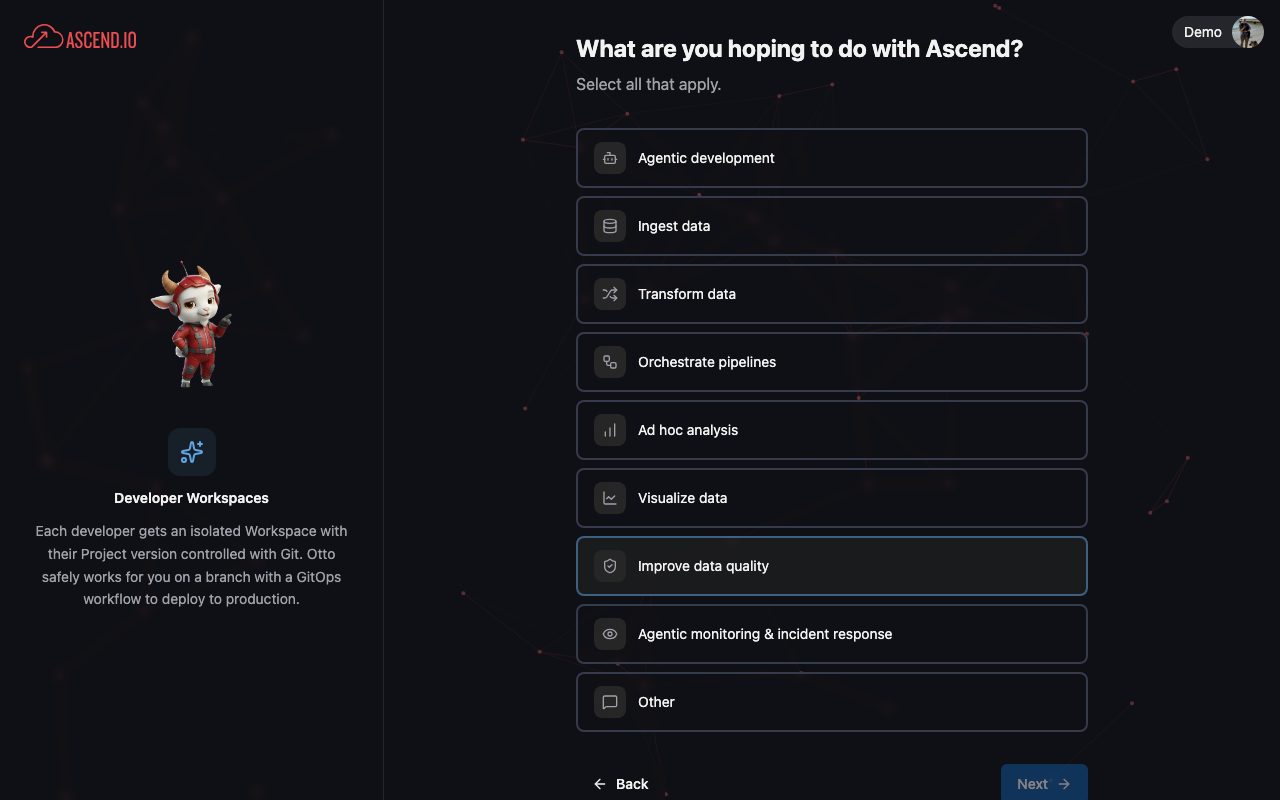Select the Orchestrate pipelines option

click(832, 361)
